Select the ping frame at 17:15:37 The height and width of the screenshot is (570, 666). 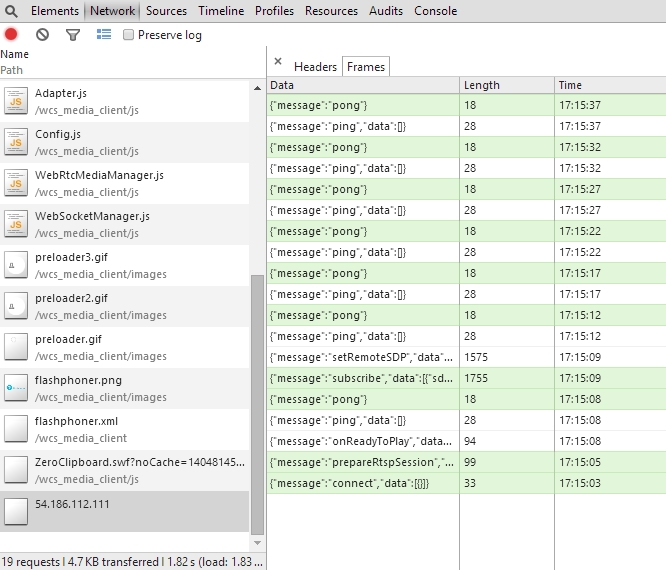tap(466, 126)
